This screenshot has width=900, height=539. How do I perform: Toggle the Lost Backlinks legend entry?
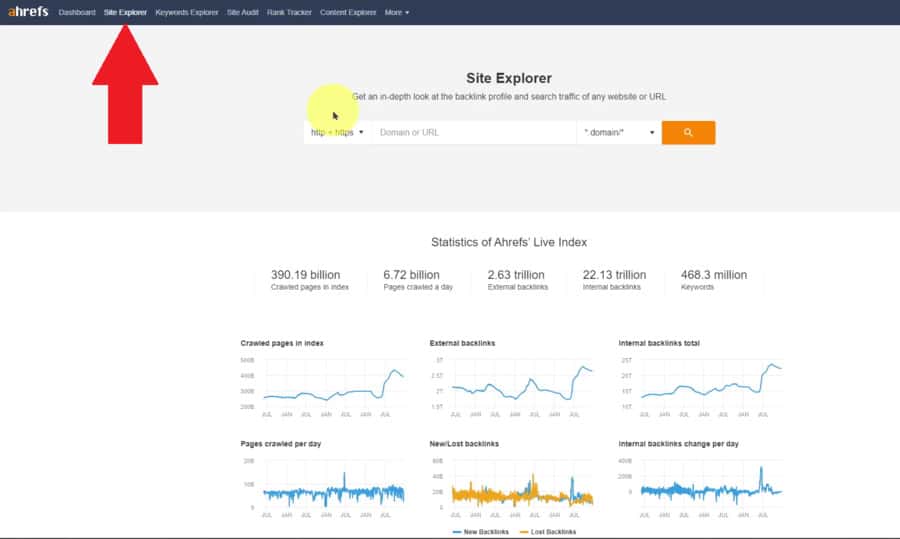click(x=548, y=532)
